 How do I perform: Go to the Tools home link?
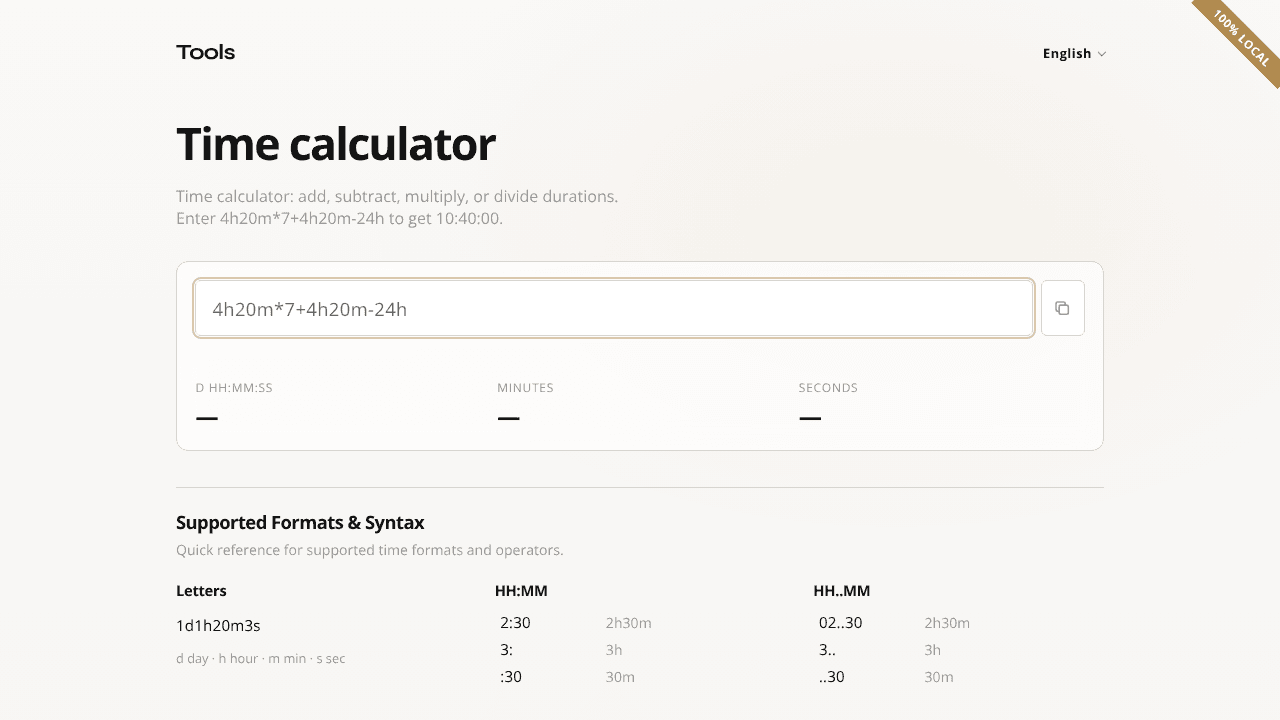[x=206, y=52]
